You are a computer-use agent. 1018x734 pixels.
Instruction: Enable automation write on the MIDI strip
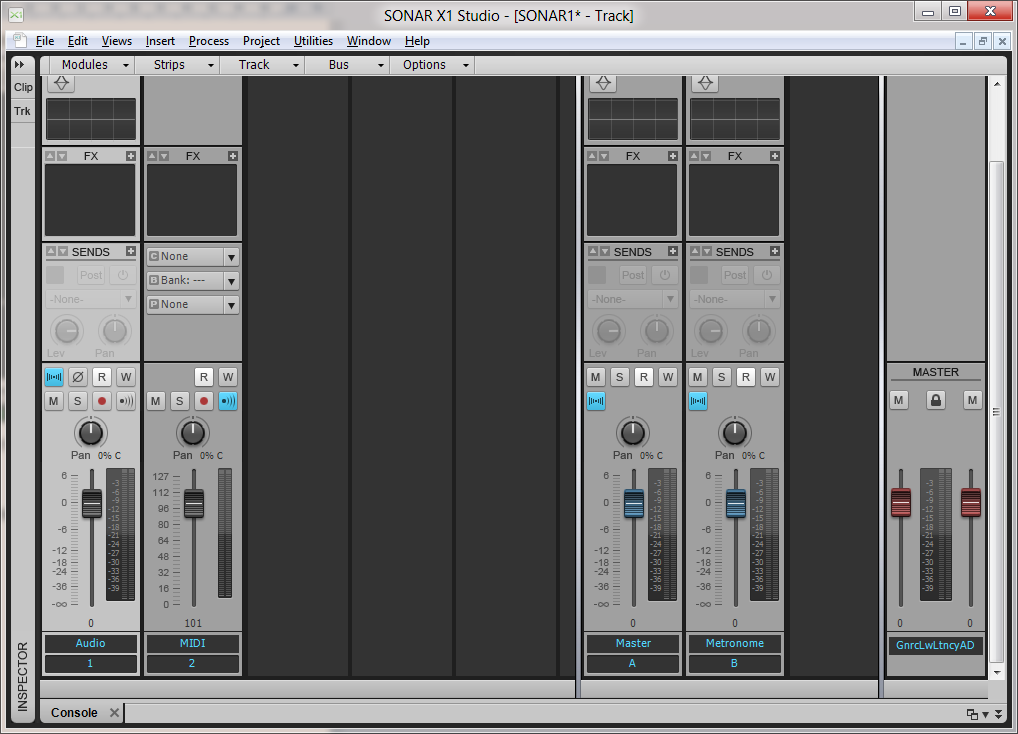coord(228,377)
